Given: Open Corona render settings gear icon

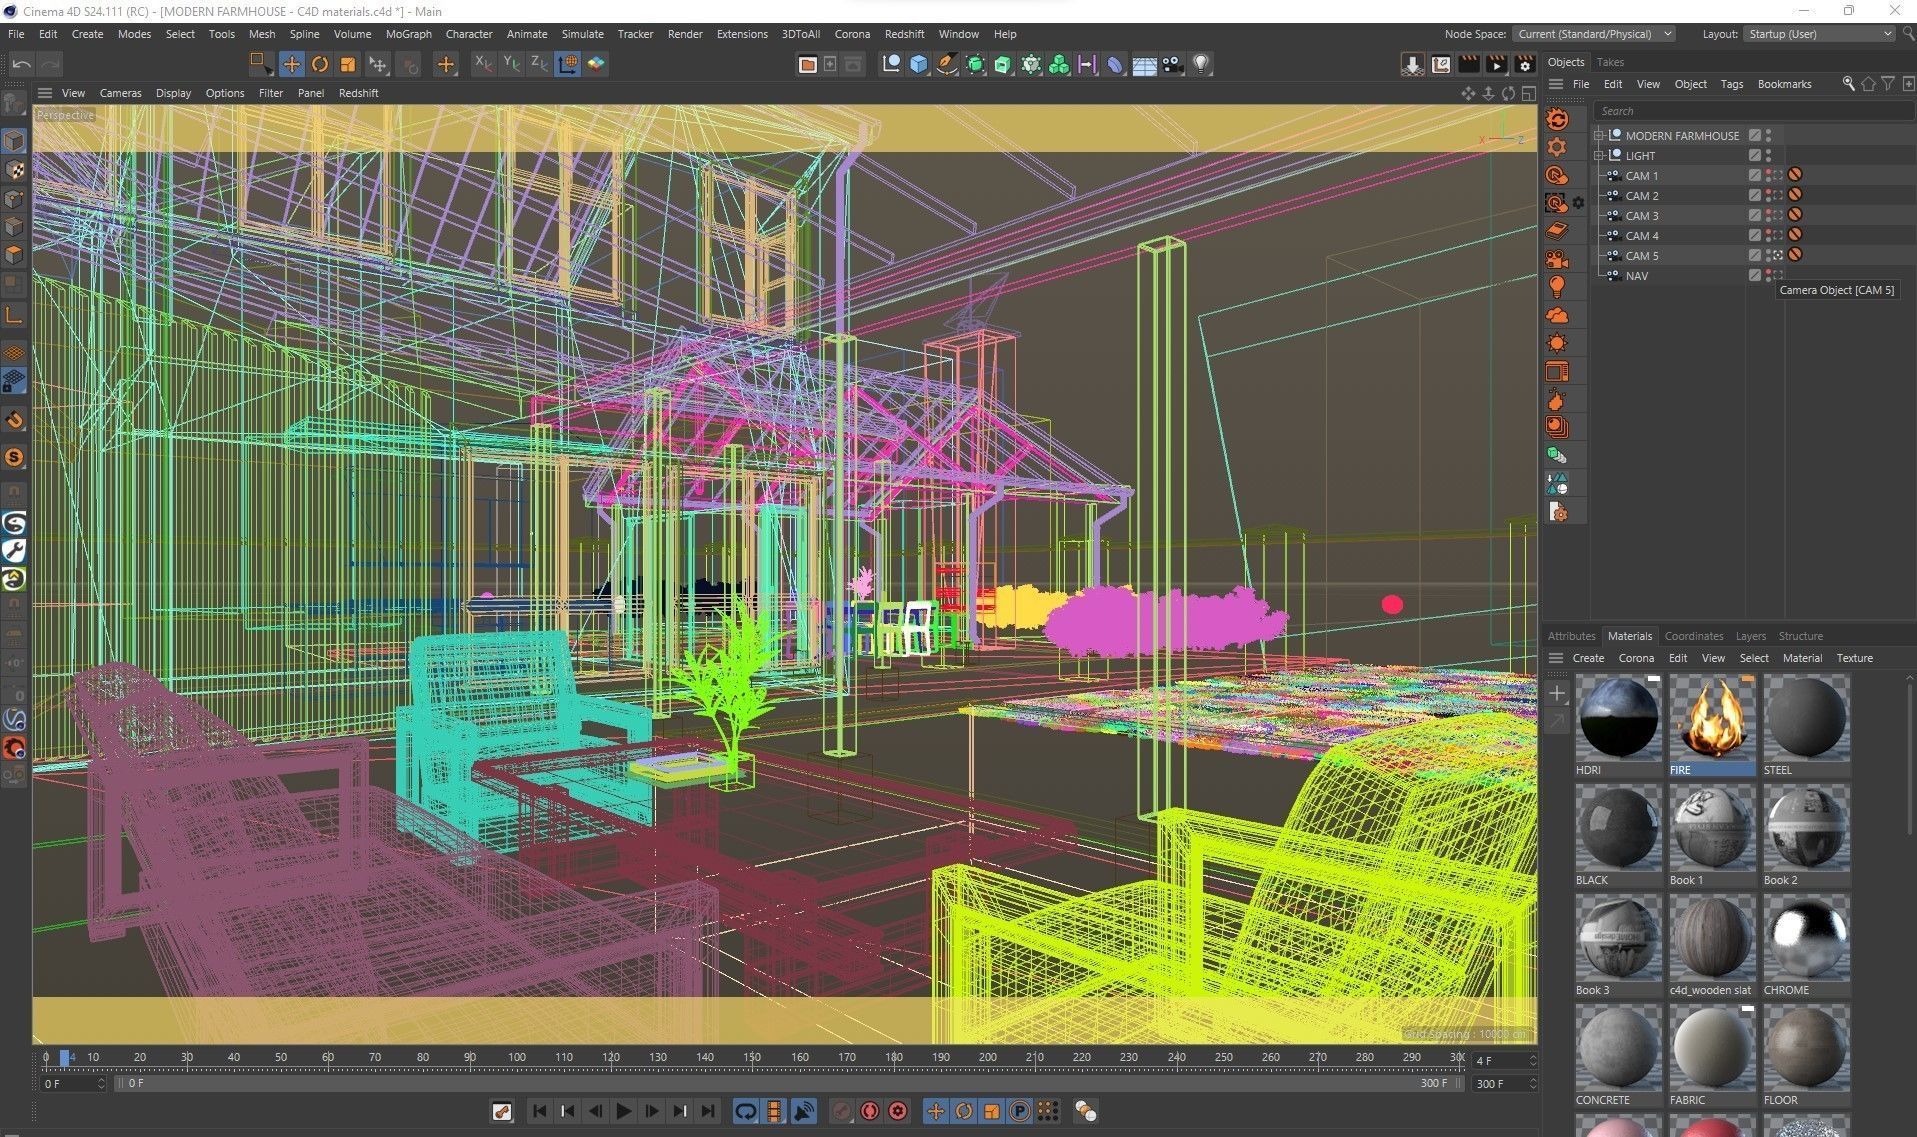Looking at the screenshot, I should pos(1557,148).
